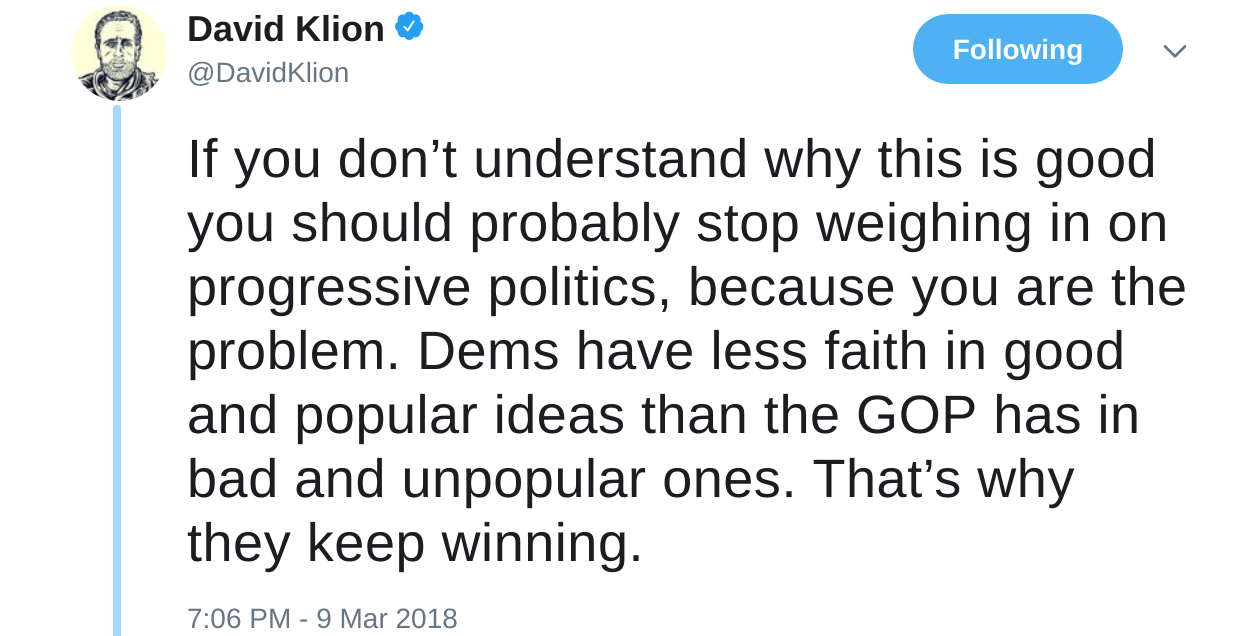Toggle the Following button
Image resolution: width=1260 pixels, height=636 pixels.
coord(1017,49)
